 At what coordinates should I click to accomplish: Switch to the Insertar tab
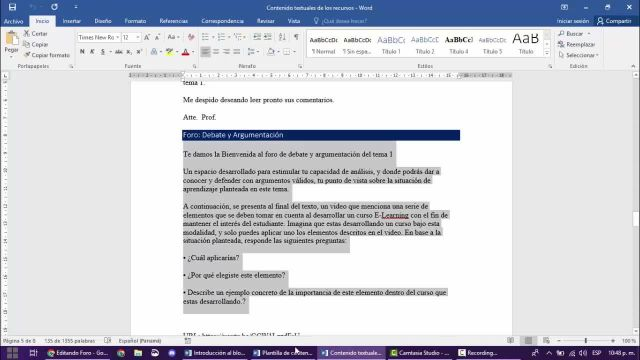tap(71, 21)
